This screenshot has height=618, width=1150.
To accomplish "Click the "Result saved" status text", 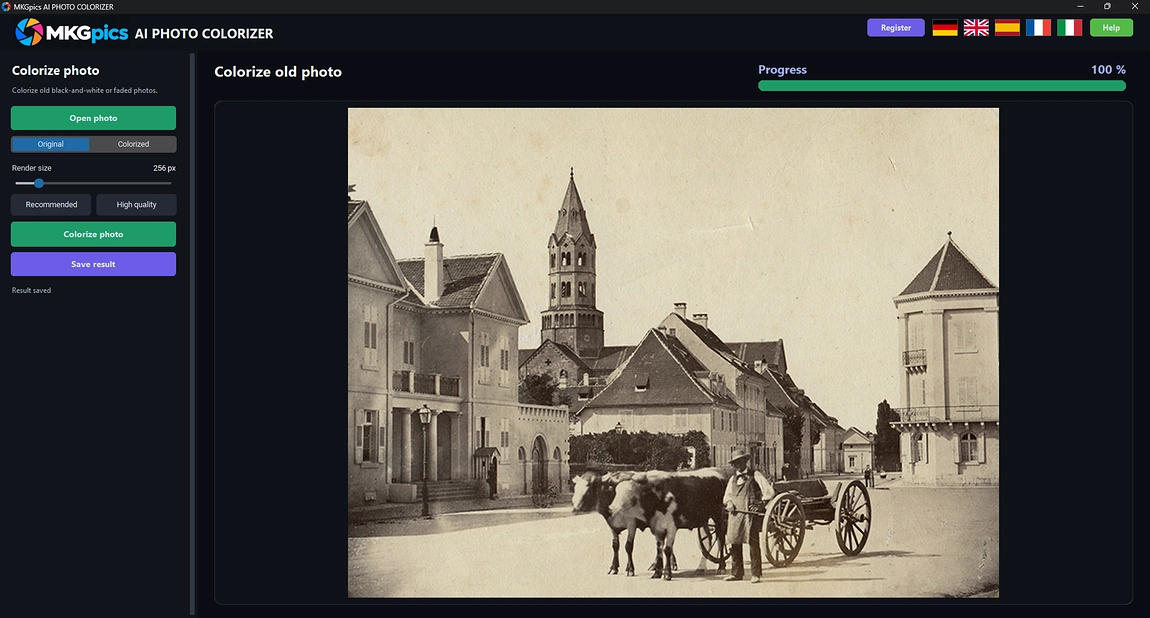I will coord(32,290).
